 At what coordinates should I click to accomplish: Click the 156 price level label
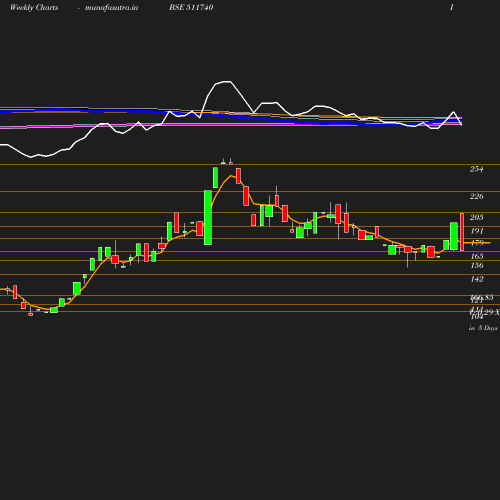(477, 265)
